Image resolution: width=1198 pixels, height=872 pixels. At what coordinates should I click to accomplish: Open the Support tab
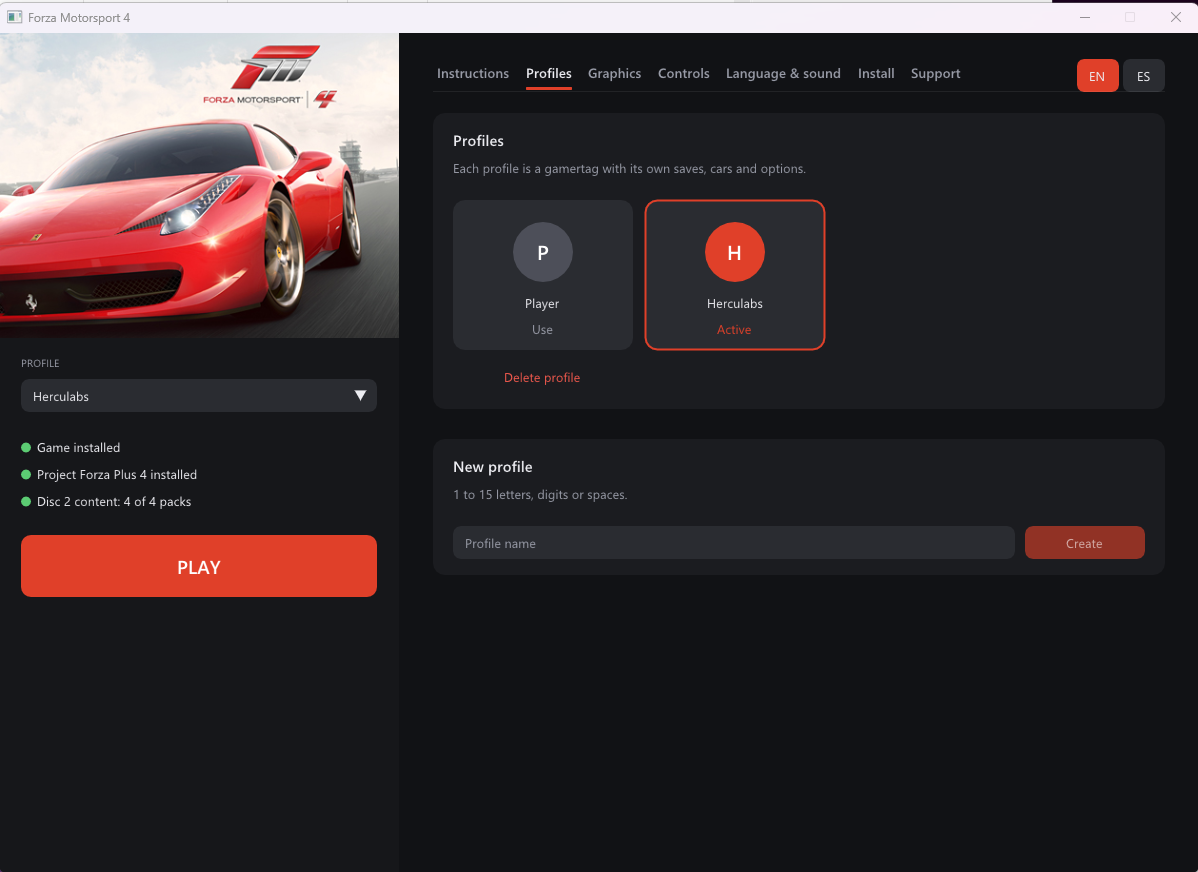935,73
